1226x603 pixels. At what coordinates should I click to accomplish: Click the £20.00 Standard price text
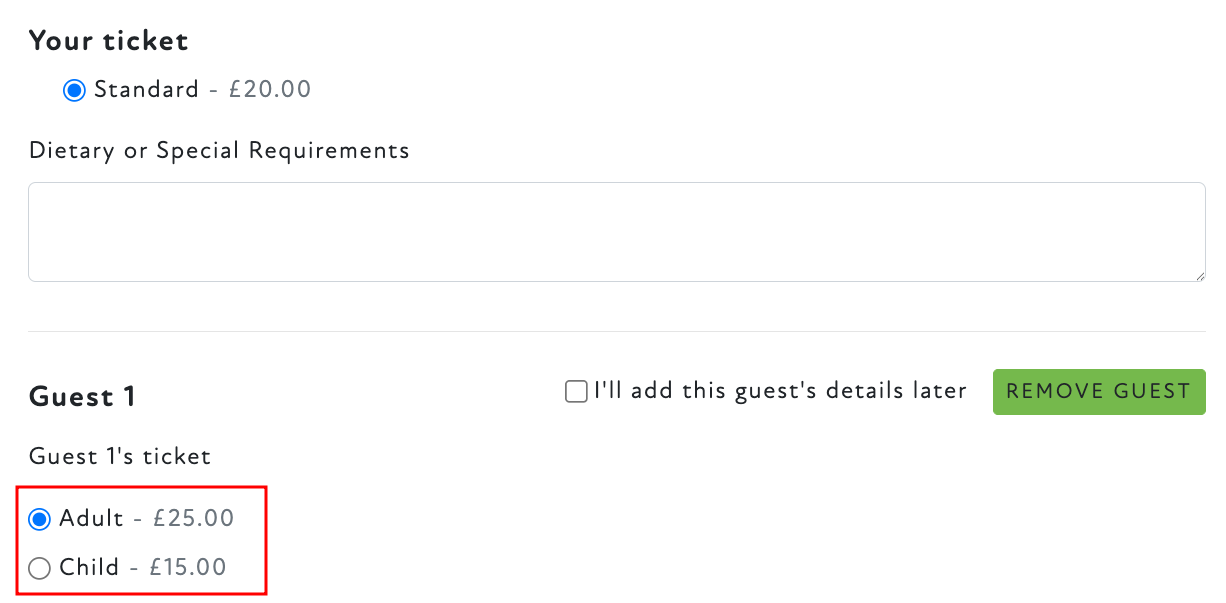point(270,90)
